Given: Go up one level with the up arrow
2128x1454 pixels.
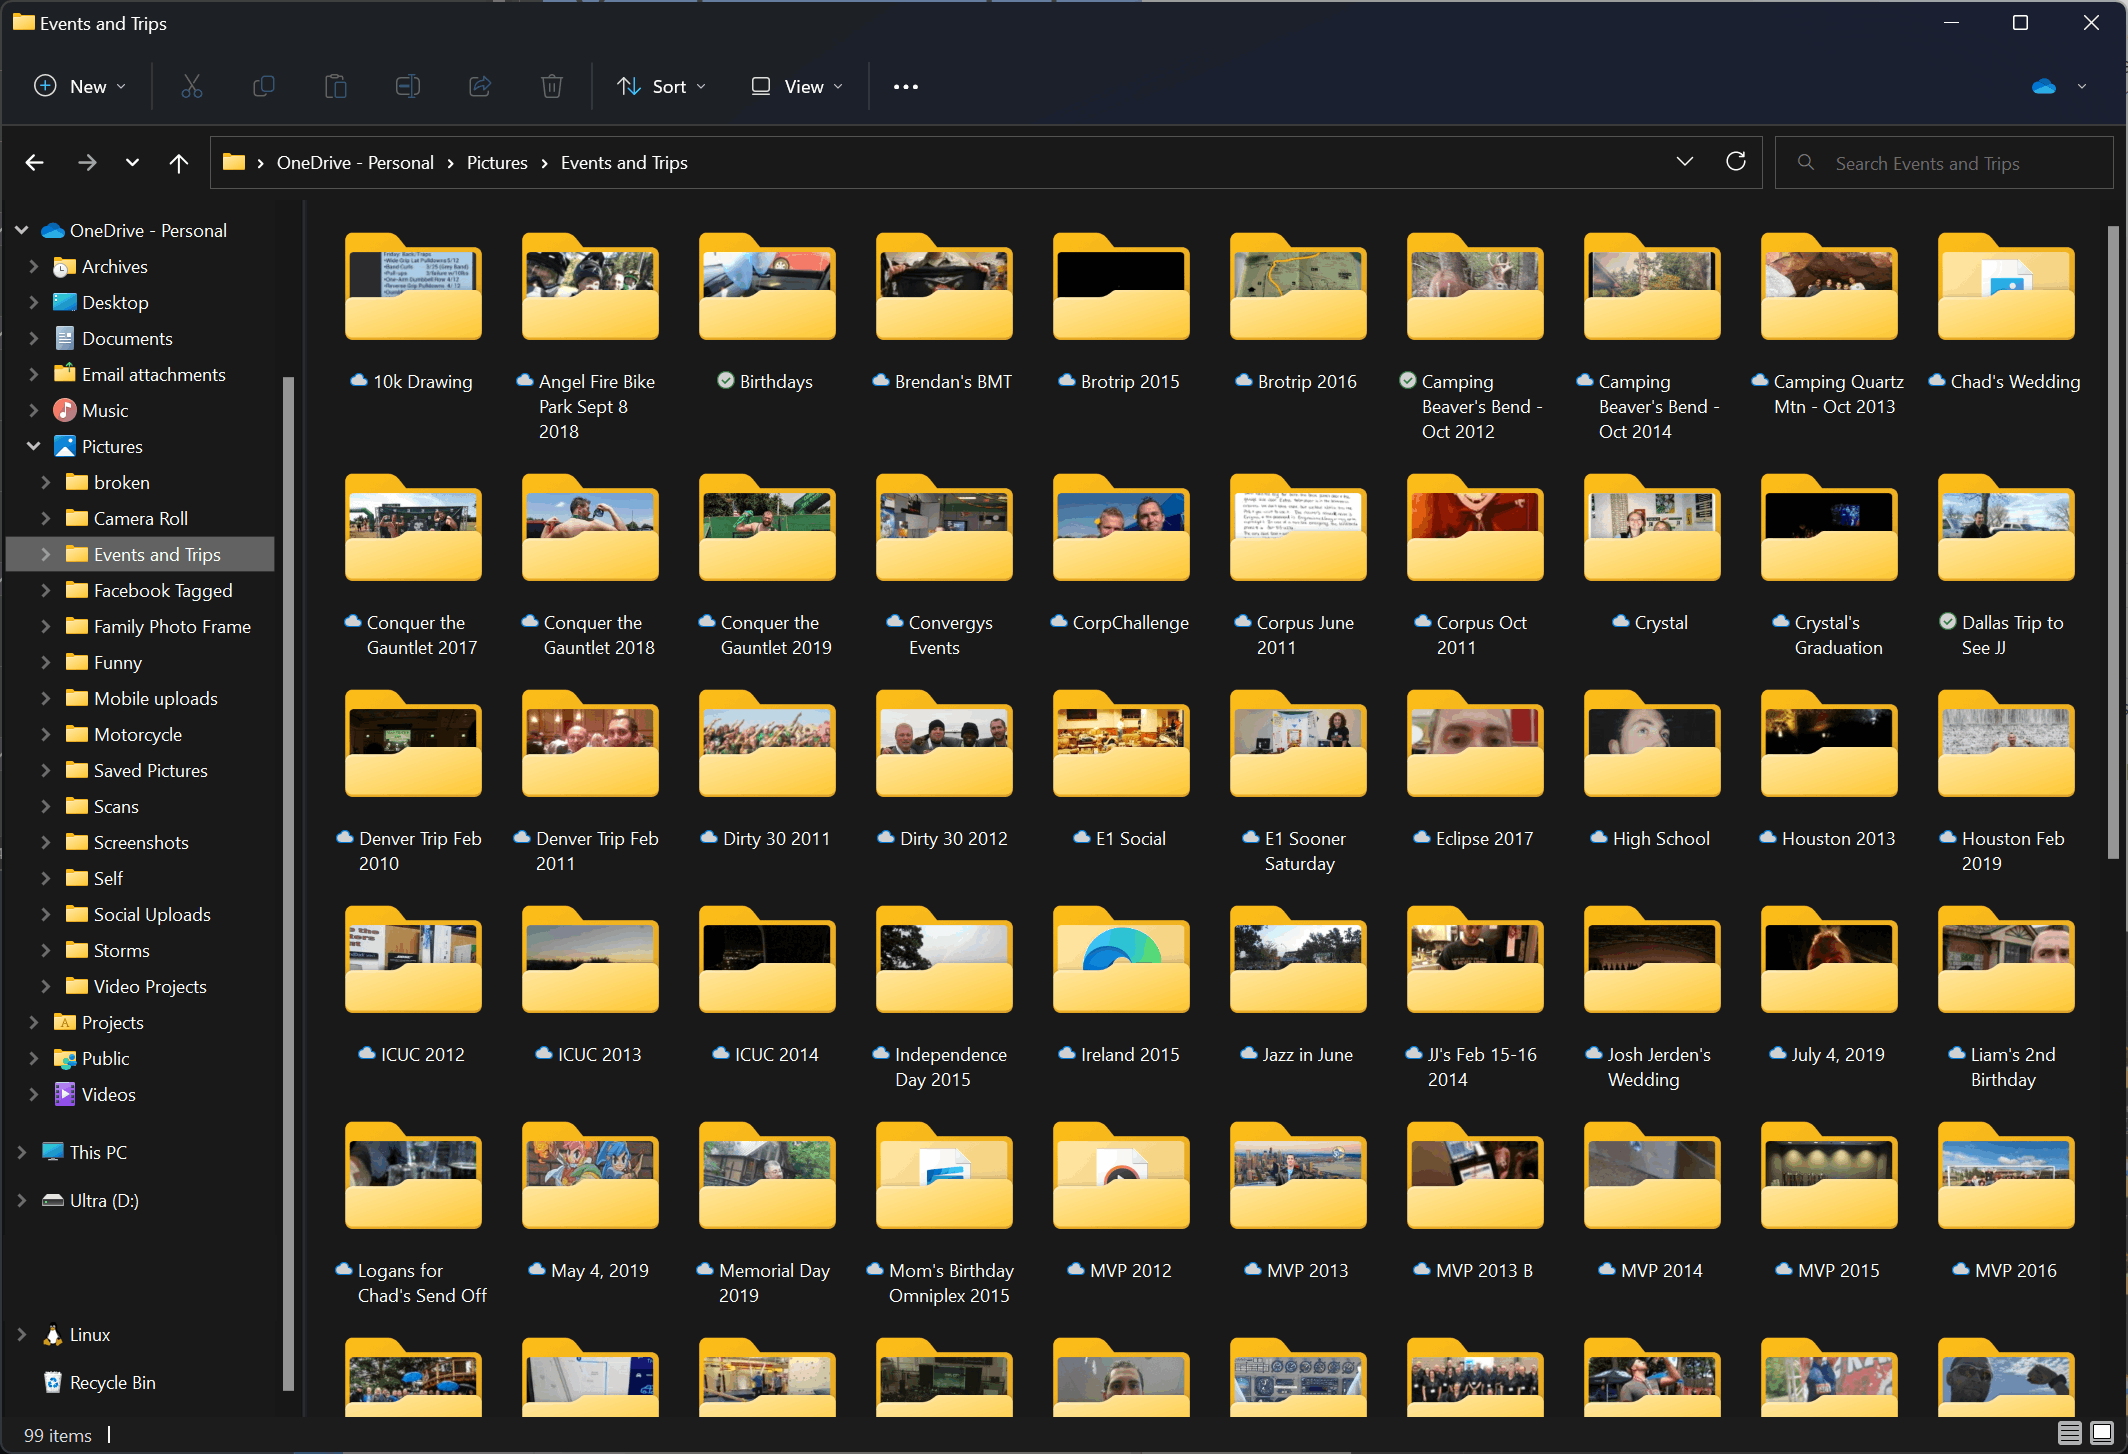Looking at the screenshot, I should (179, 163).
